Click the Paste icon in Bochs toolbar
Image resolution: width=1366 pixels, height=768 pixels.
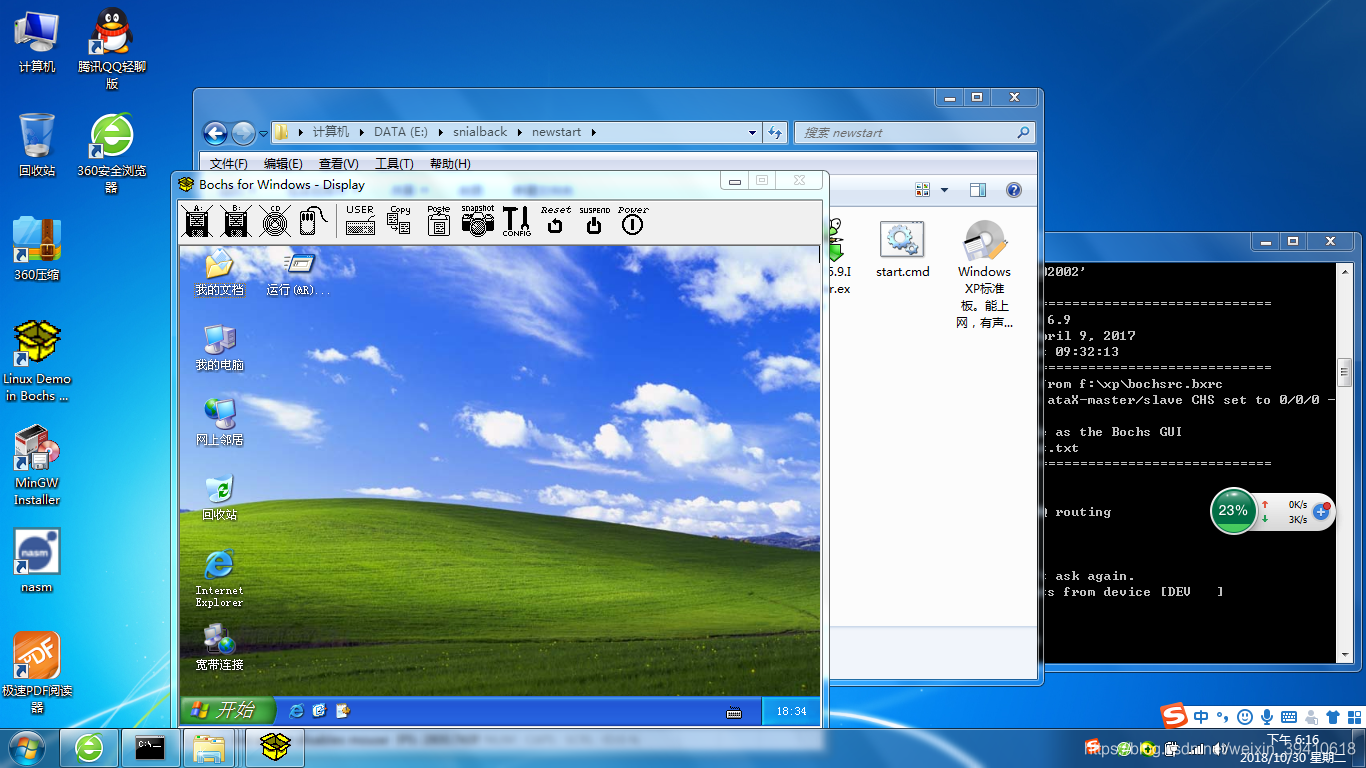[438, 221]
